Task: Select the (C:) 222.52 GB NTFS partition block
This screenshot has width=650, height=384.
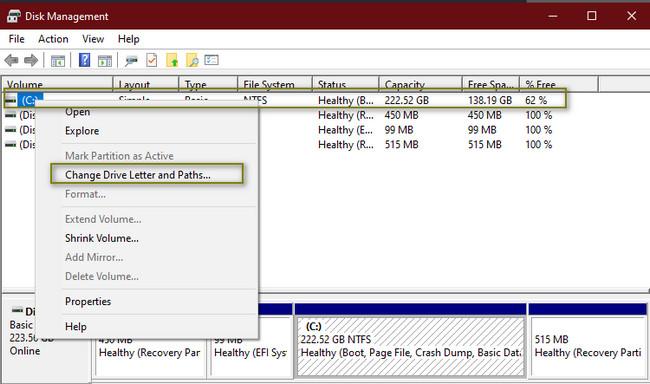Action: tap(411, 347)
